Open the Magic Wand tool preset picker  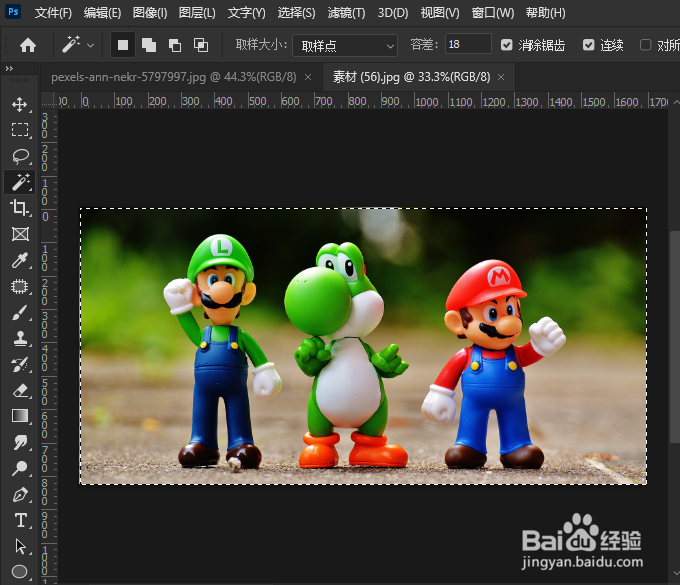tap(90, 46)
